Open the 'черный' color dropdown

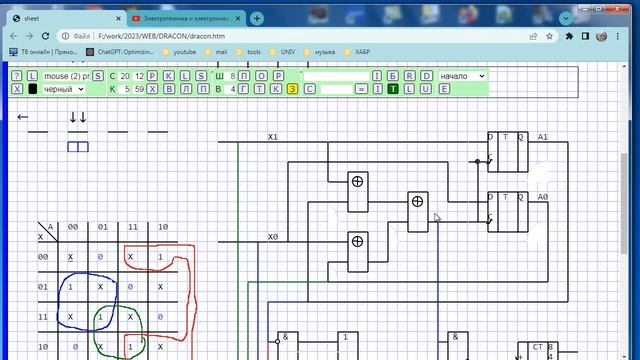[64, 89]
